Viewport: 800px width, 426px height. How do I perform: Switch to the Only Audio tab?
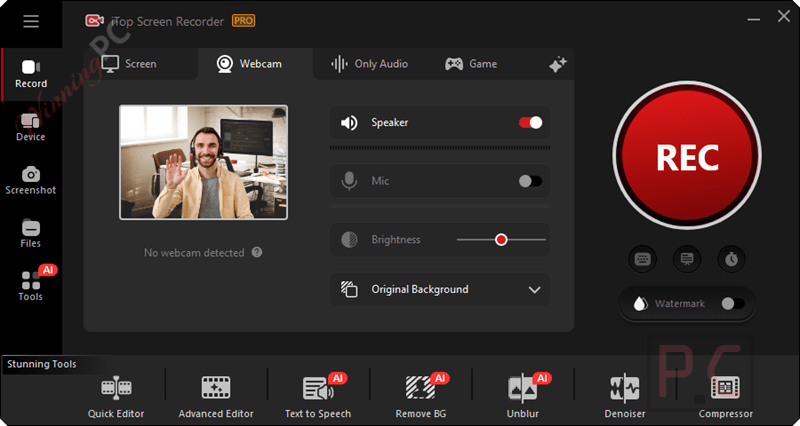[x=369, y=64]
